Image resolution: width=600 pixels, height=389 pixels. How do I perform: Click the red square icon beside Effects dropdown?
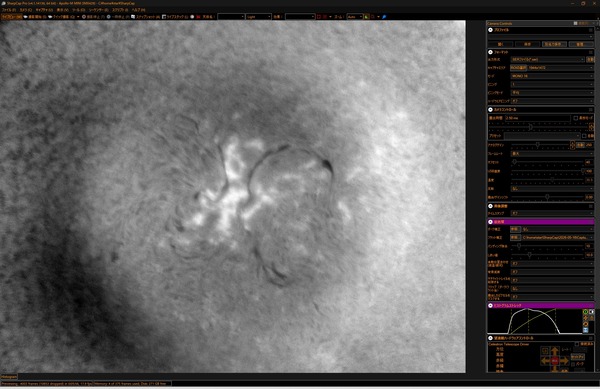click(319, 17)
